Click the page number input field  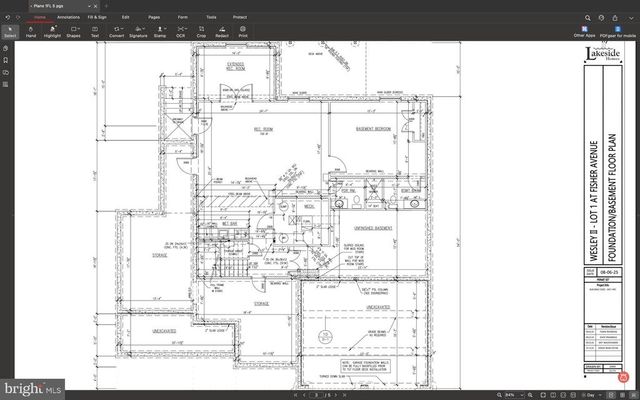(x=316, y=395)
